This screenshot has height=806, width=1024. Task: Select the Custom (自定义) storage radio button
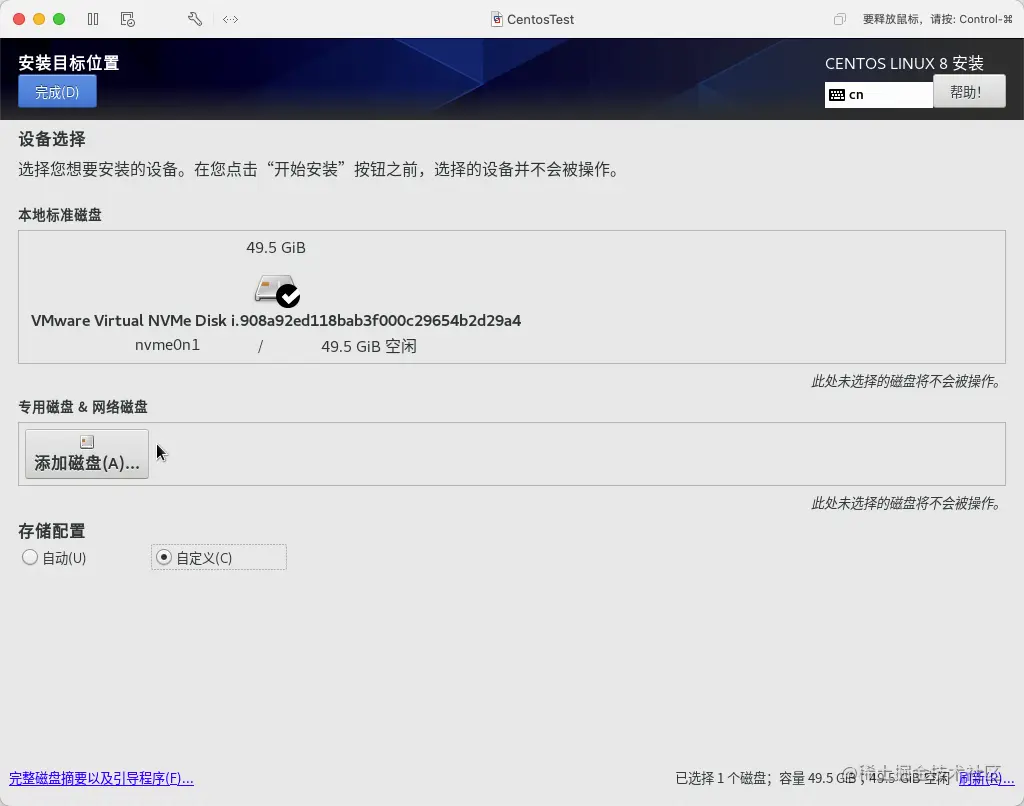(x=164, y=557)
